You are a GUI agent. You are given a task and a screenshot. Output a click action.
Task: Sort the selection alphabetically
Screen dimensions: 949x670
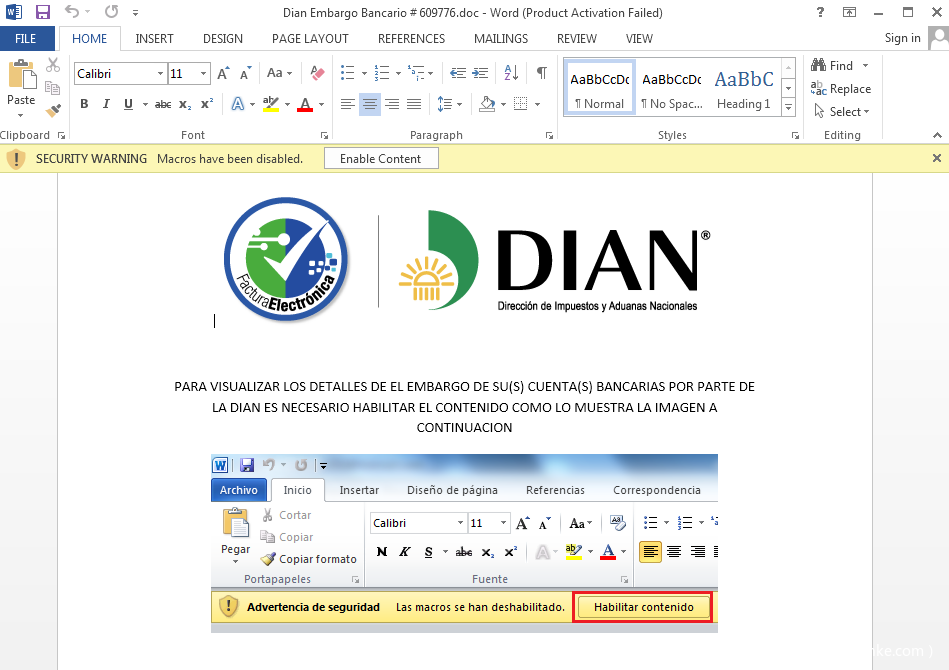coord(511,73)
